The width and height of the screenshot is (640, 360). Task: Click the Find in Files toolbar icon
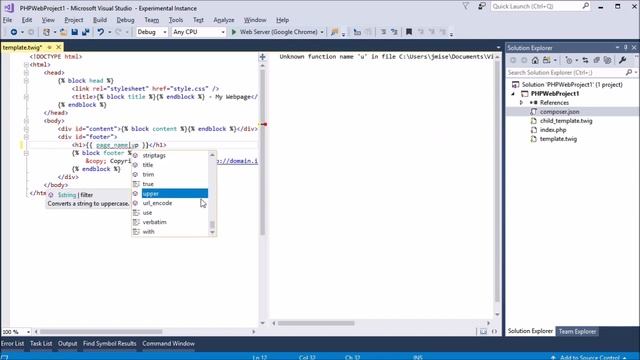tap(335, 32)
